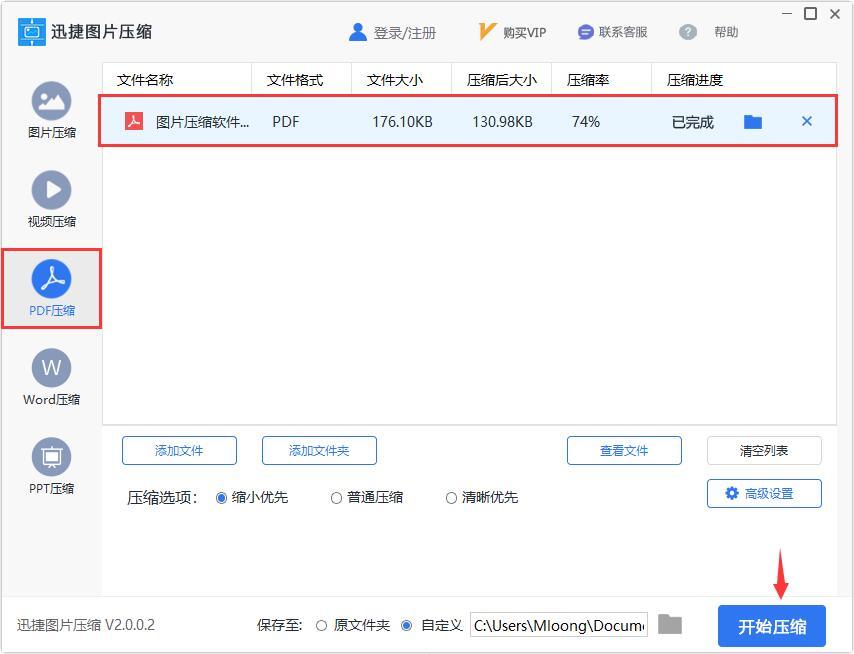The image size is (854, 654).
Task: Click the gold VIP badge icon
Action: click(x=486, y=32)
